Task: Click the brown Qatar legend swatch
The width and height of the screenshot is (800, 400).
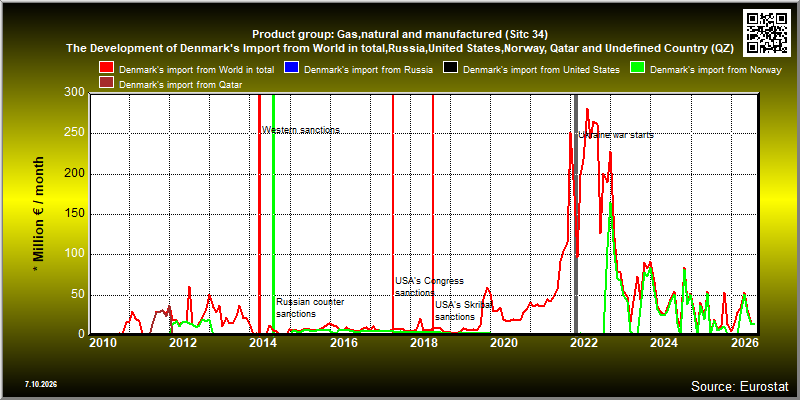Action: tap(107, 84)
